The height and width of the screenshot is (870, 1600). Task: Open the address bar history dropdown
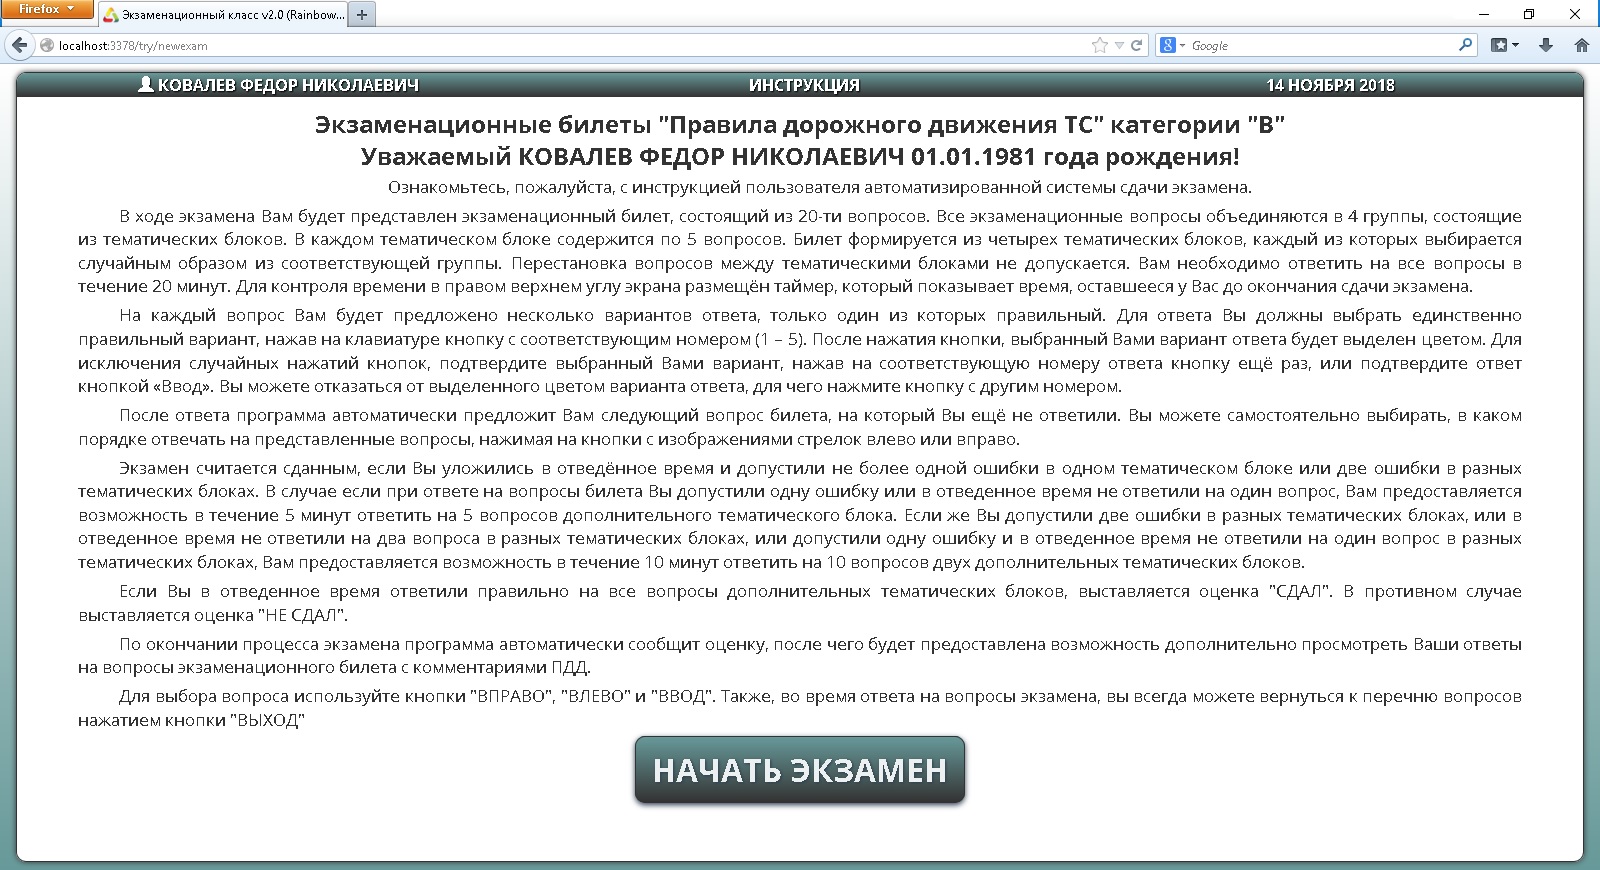(x=1120, y=45)
